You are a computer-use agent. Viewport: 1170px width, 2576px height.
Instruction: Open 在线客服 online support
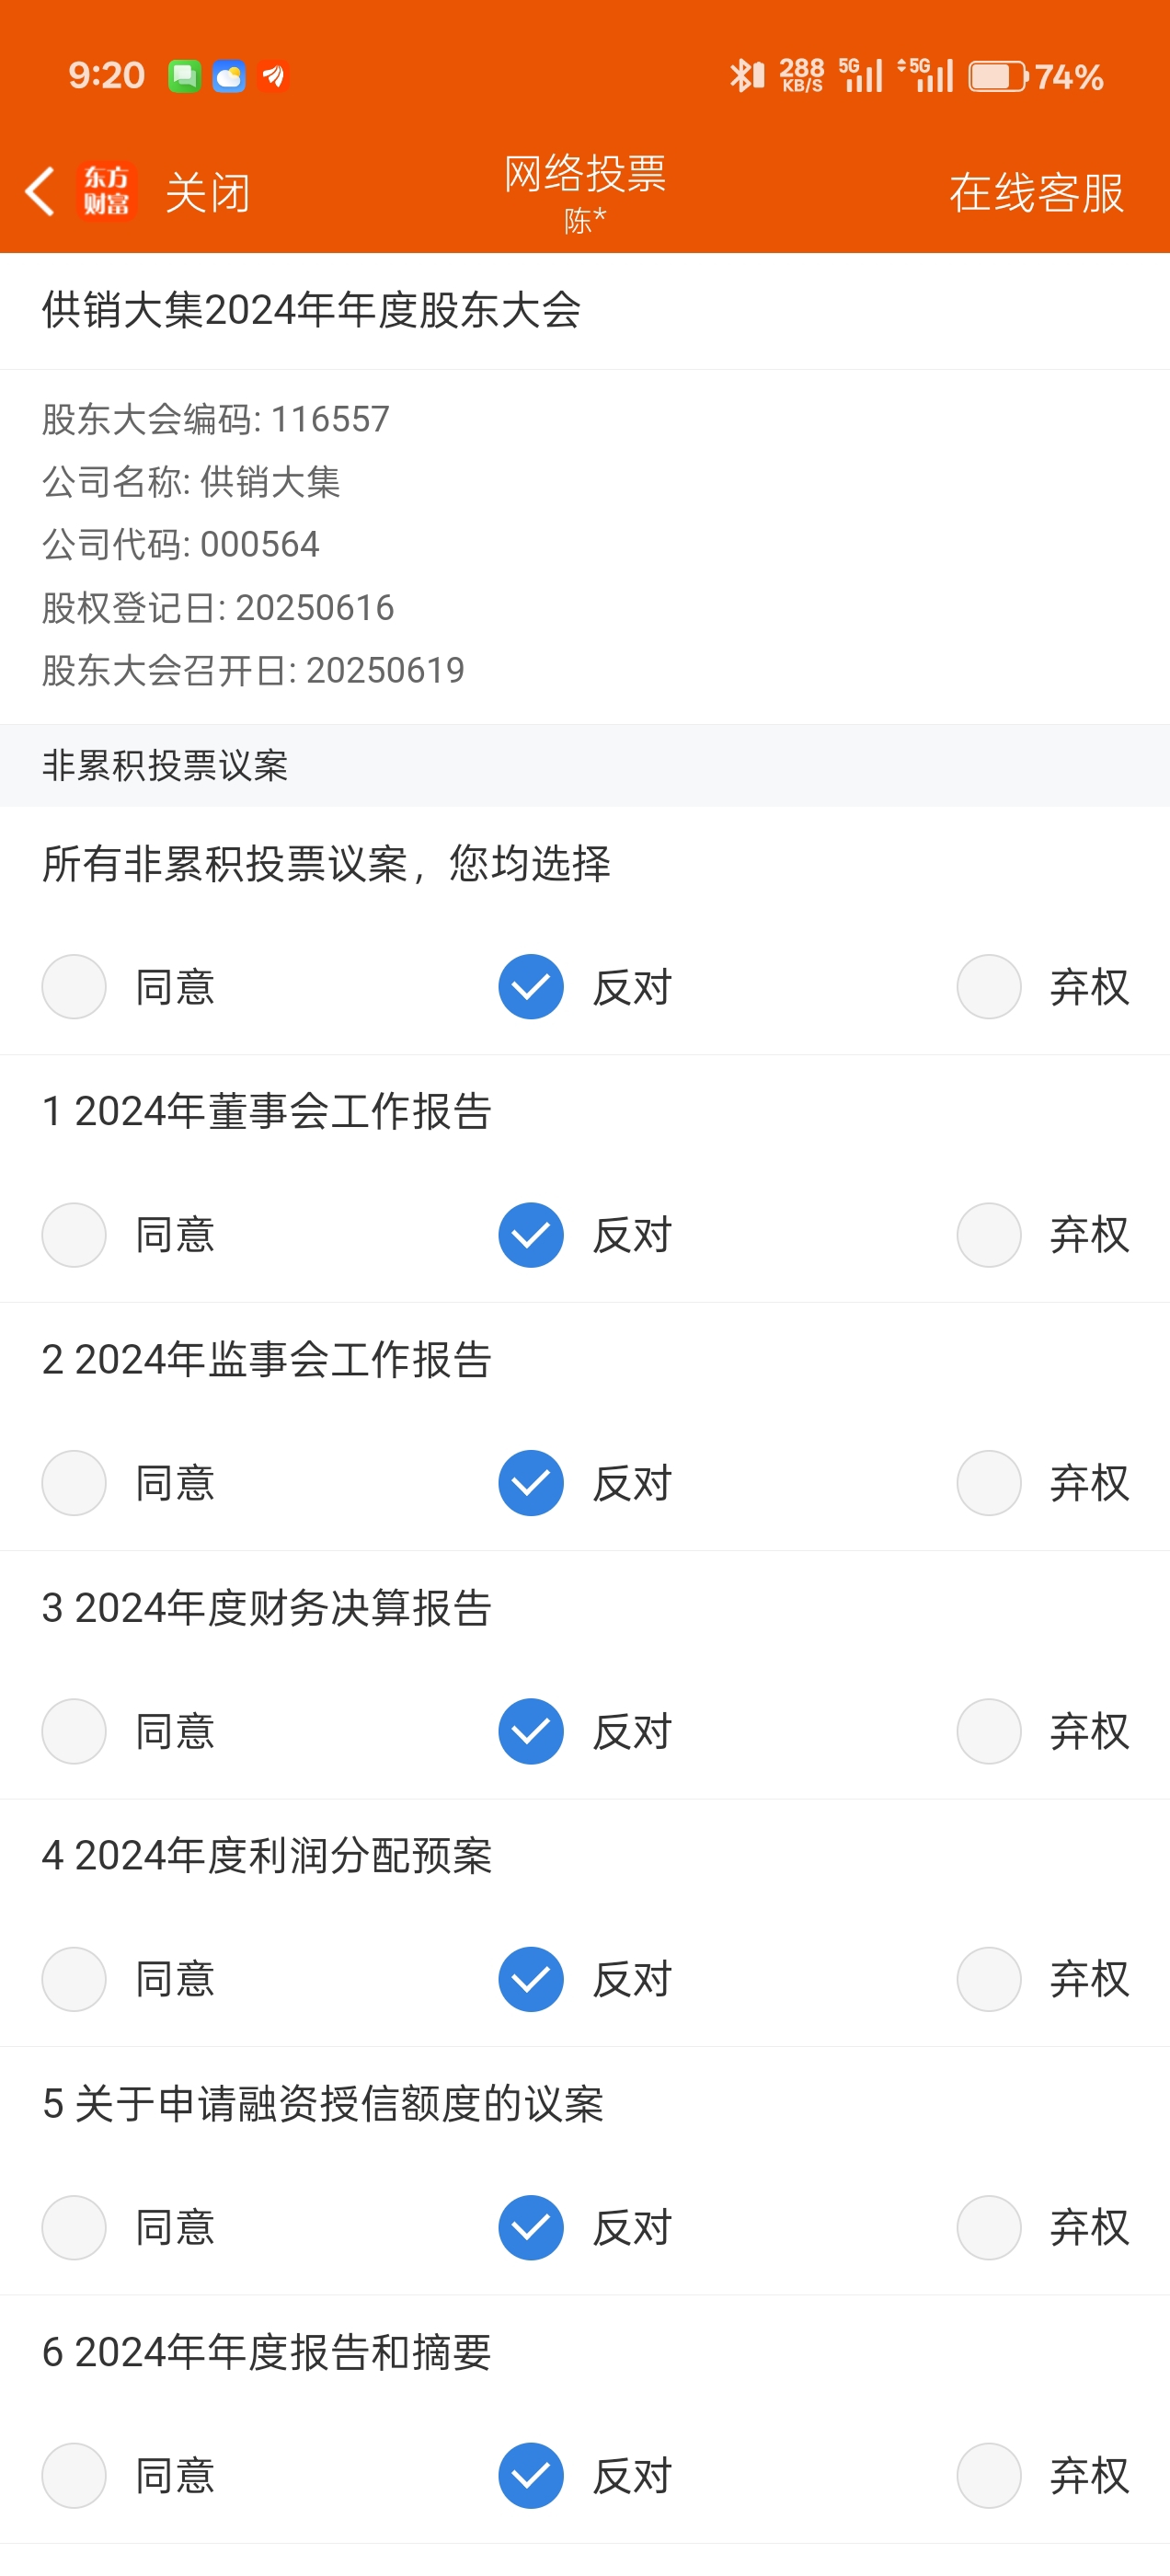coord(1037,192)
